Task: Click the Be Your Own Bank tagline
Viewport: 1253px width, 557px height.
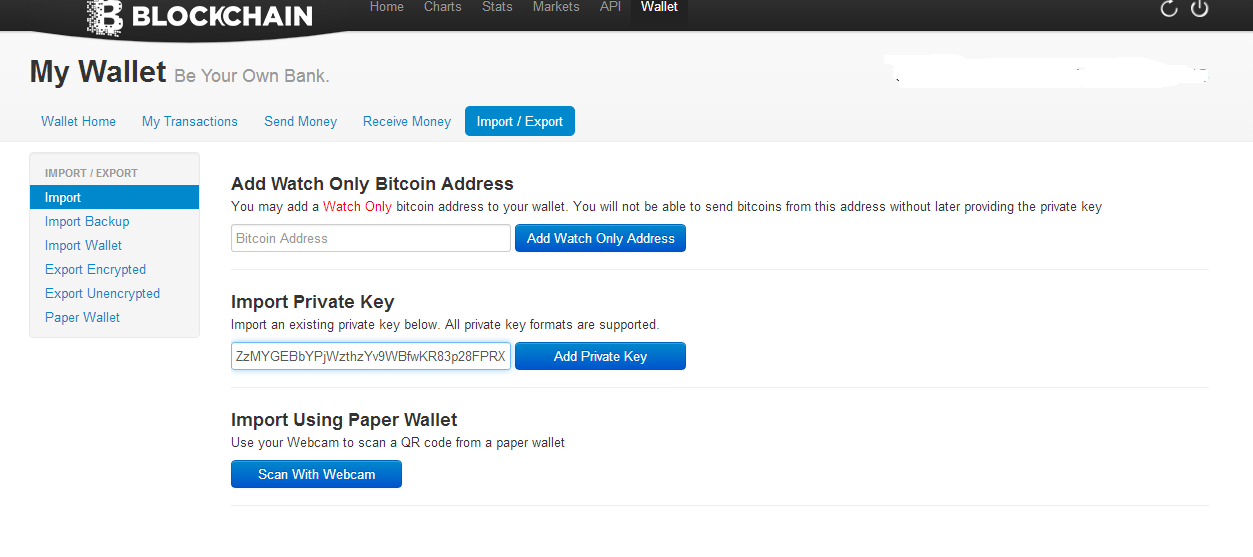Action: pyautogui.click(x=252, y=76)
